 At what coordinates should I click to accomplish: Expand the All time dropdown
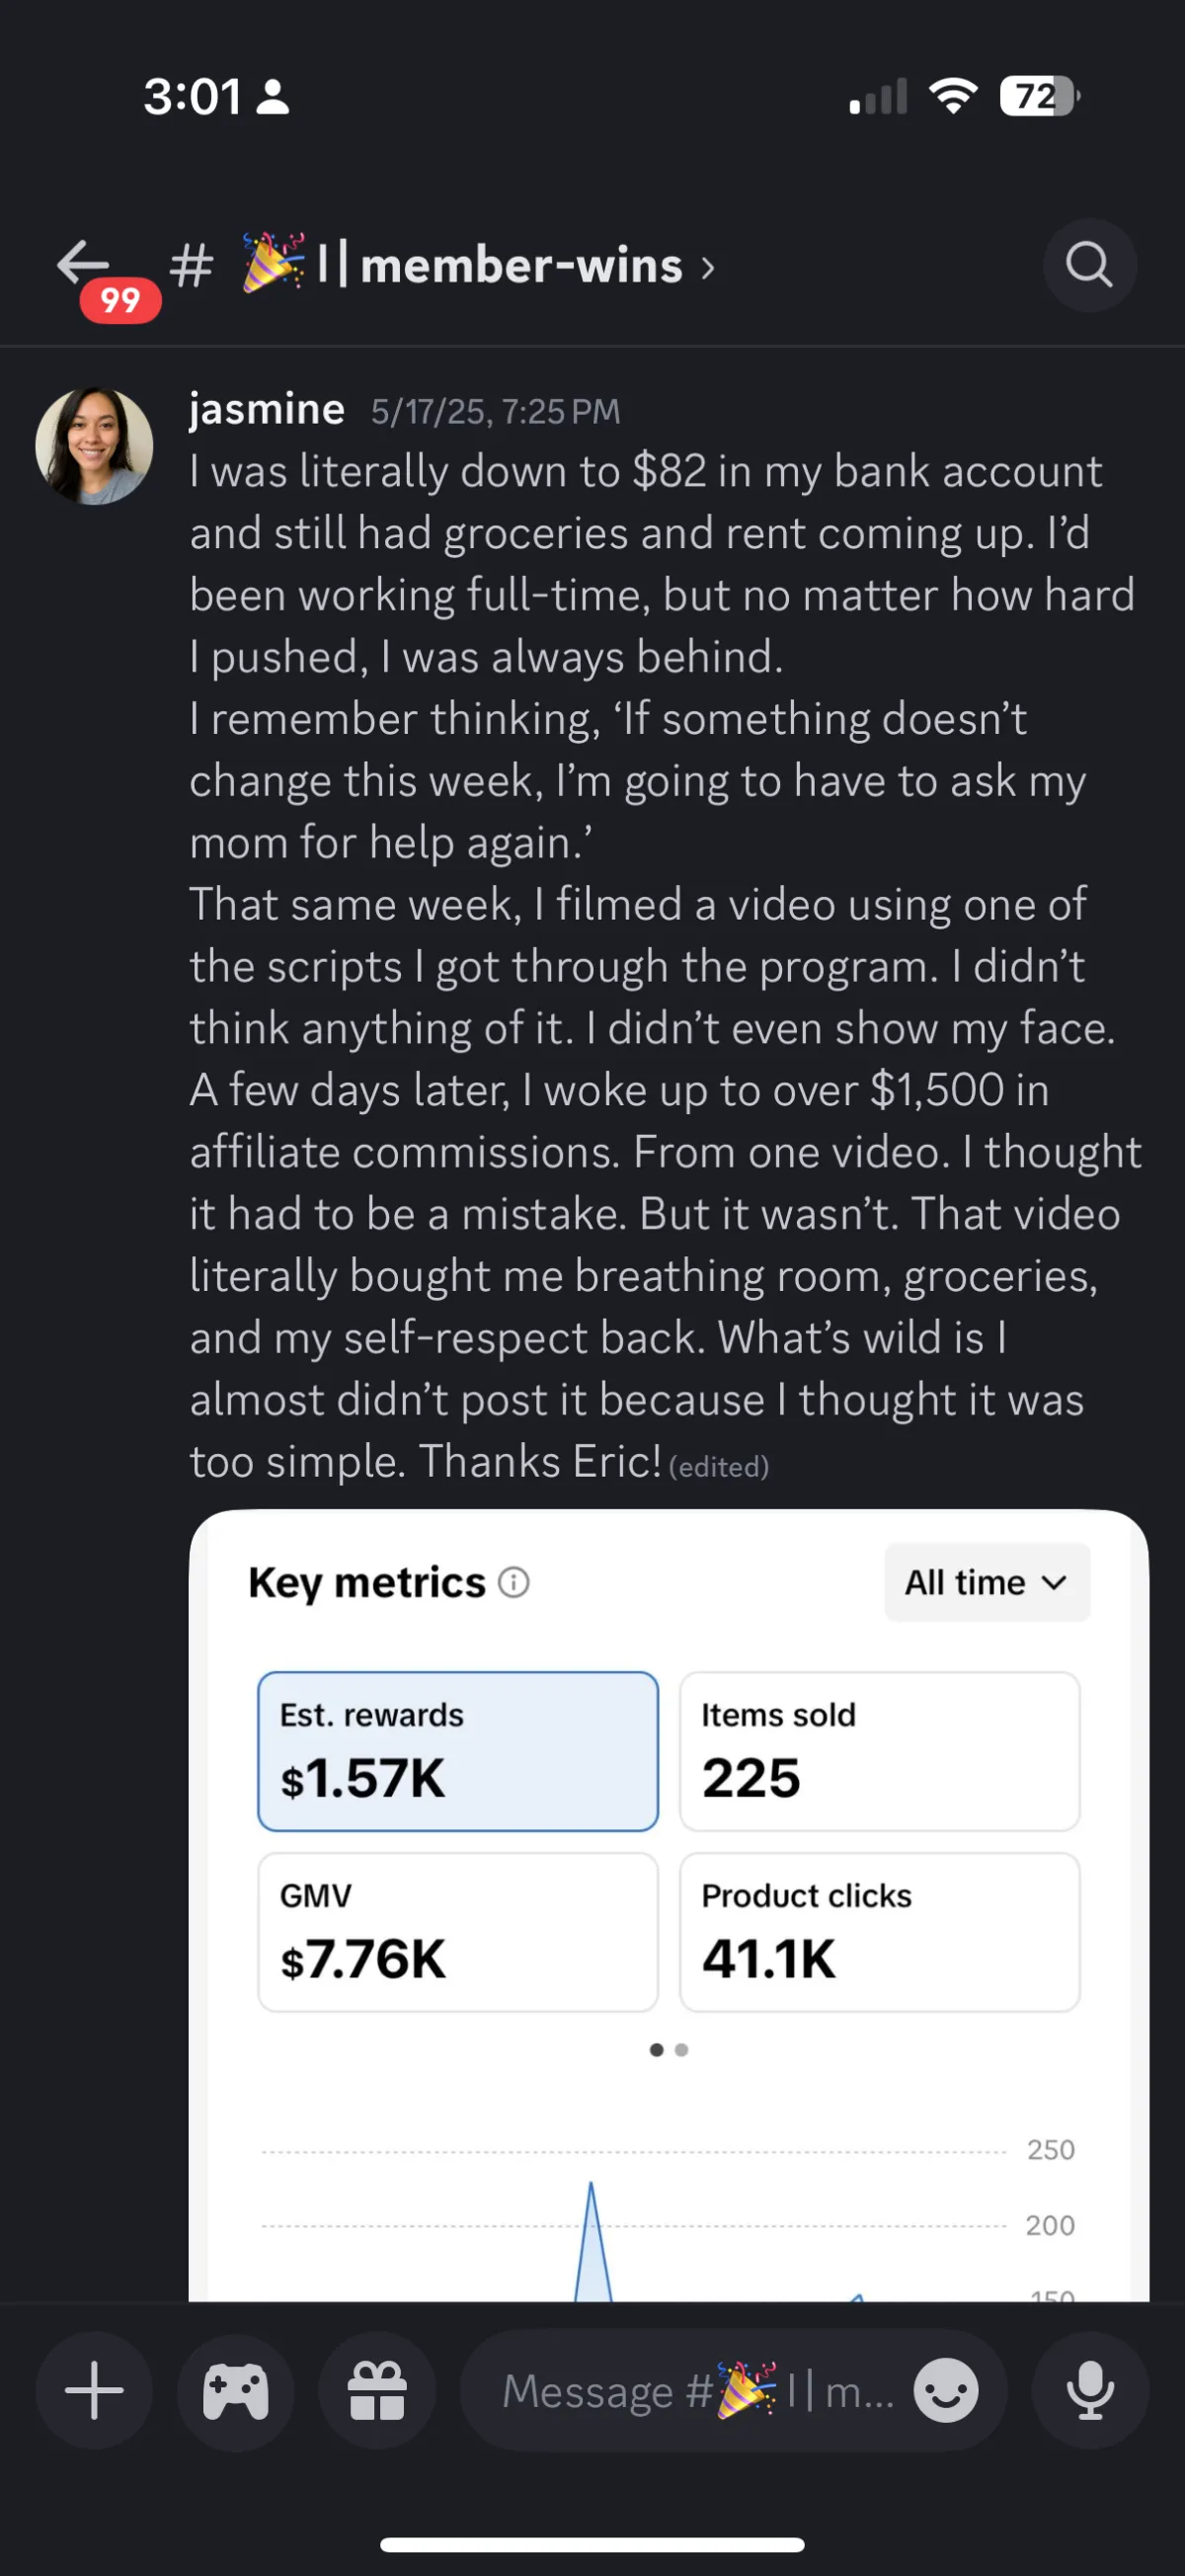[987, 1582]
